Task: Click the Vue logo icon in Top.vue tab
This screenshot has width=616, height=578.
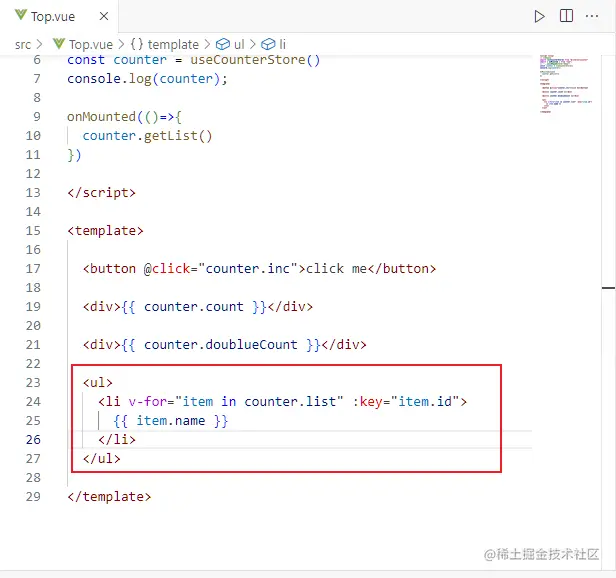Action: click(x=21, y=15)
